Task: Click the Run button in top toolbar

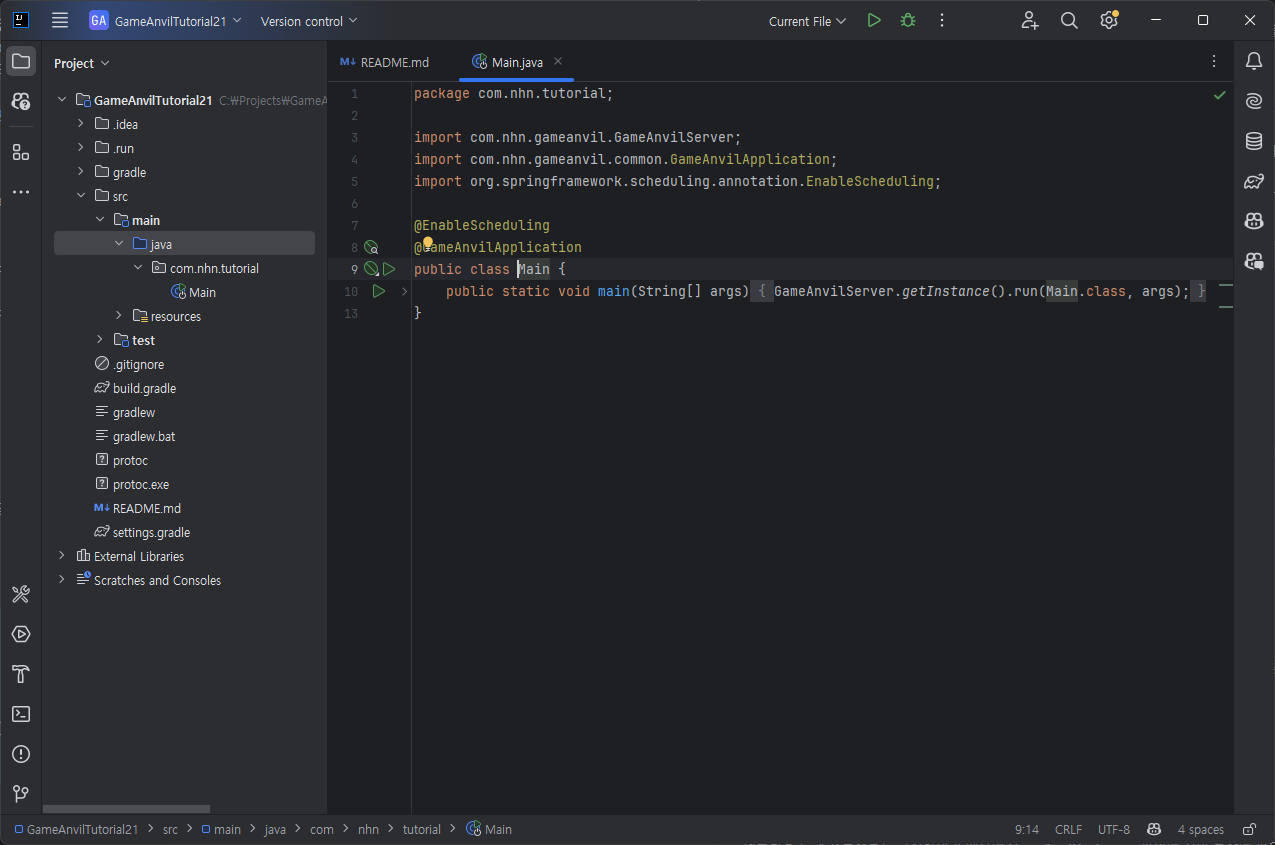Action: point(874,20)
